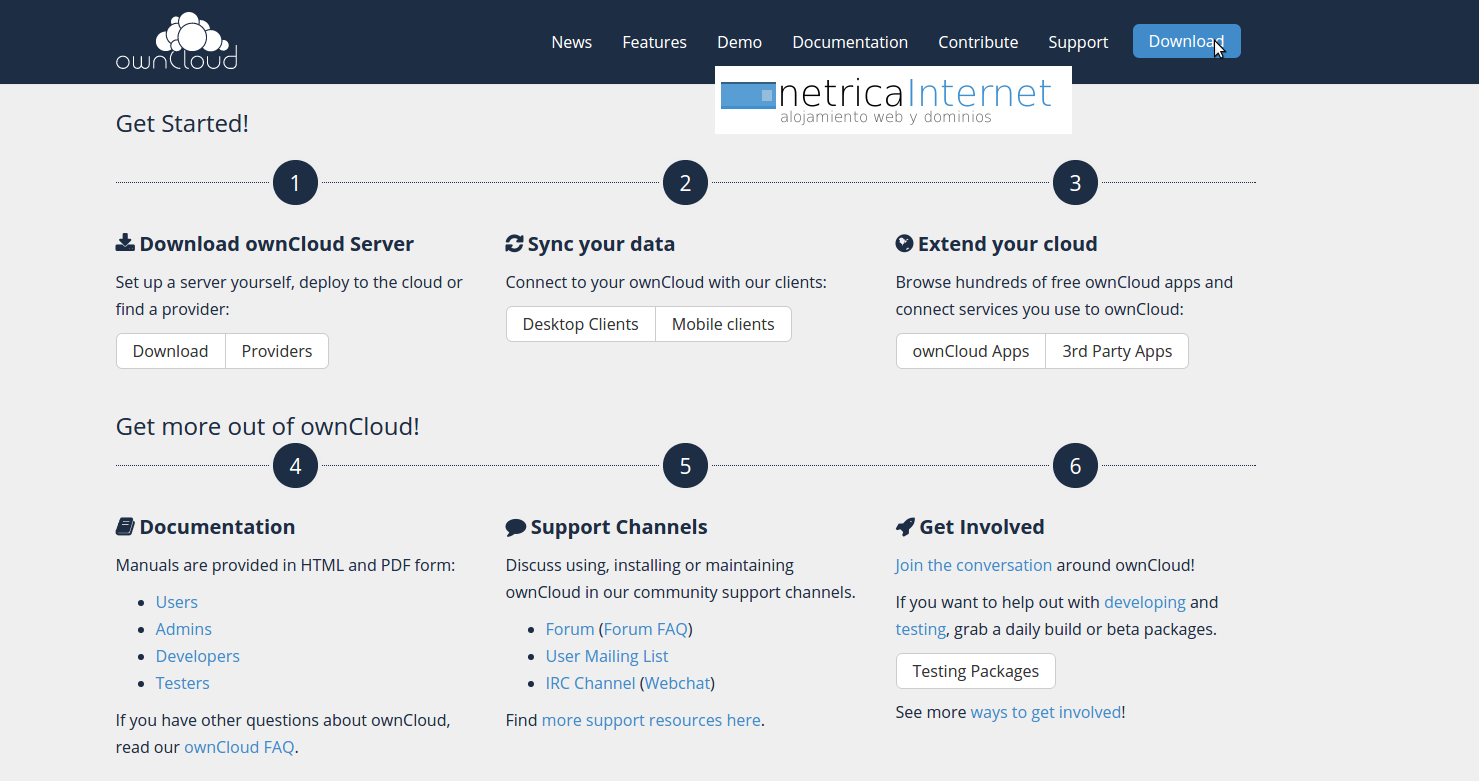The height and width of the screenshot is (781, 1479).
Task: Open the User Mailing List link
Action: click(607, 656)
